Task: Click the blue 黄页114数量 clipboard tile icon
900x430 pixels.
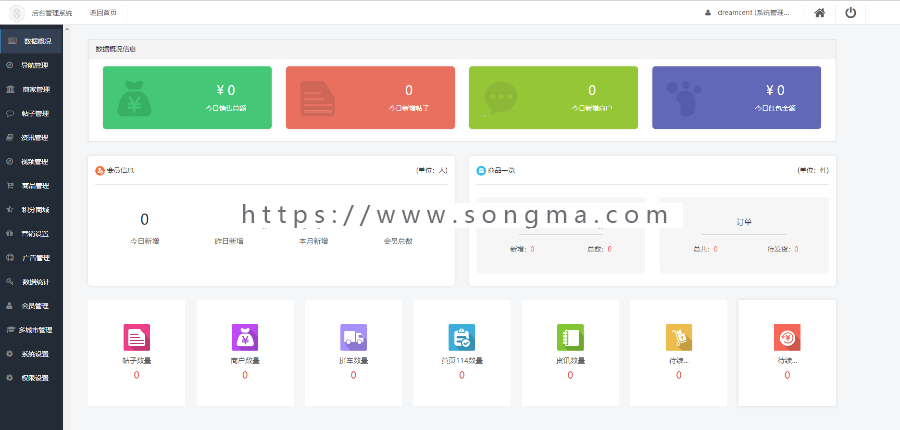Action: [461, 337]
